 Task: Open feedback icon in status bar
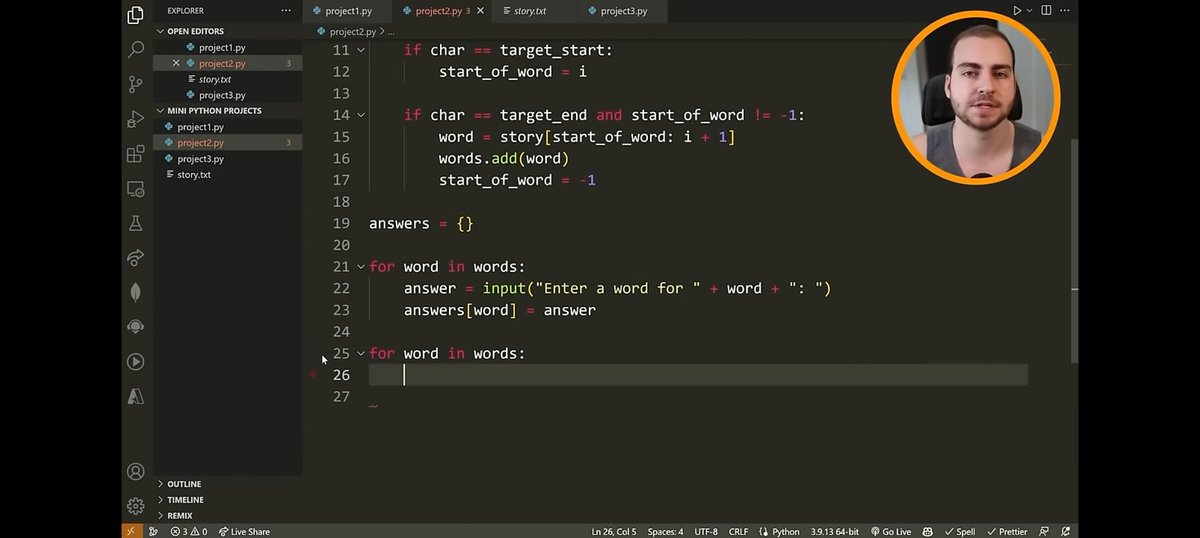pos(1045,531)
